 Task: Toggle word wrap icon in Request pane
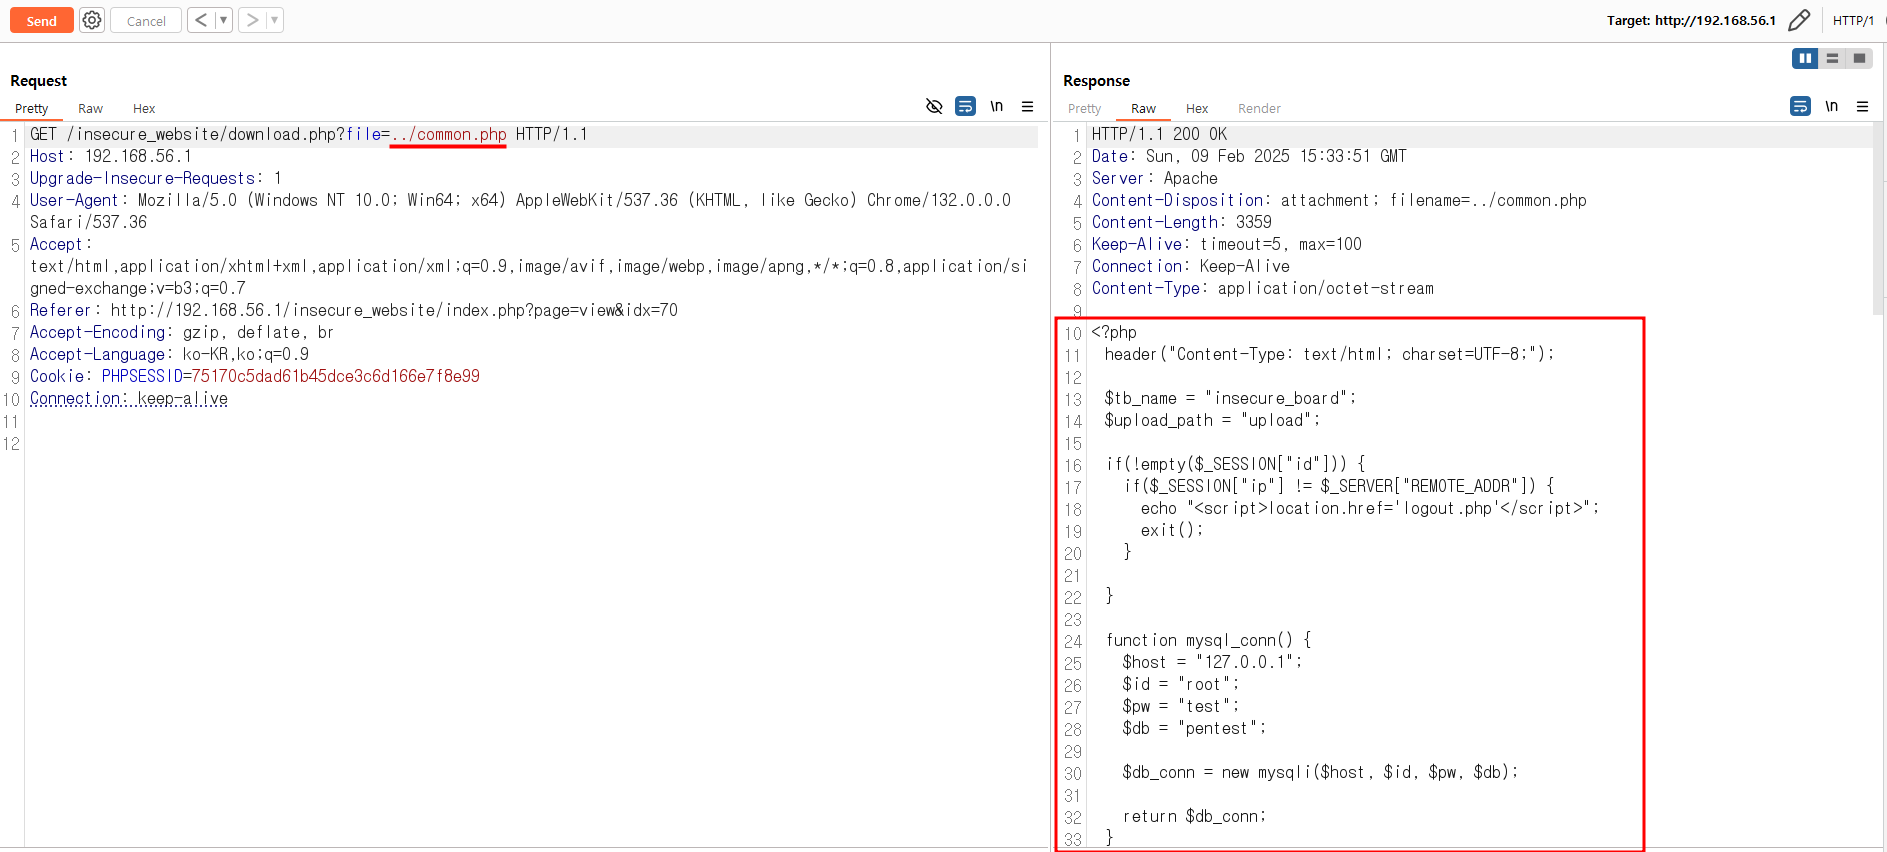(965, 106)
